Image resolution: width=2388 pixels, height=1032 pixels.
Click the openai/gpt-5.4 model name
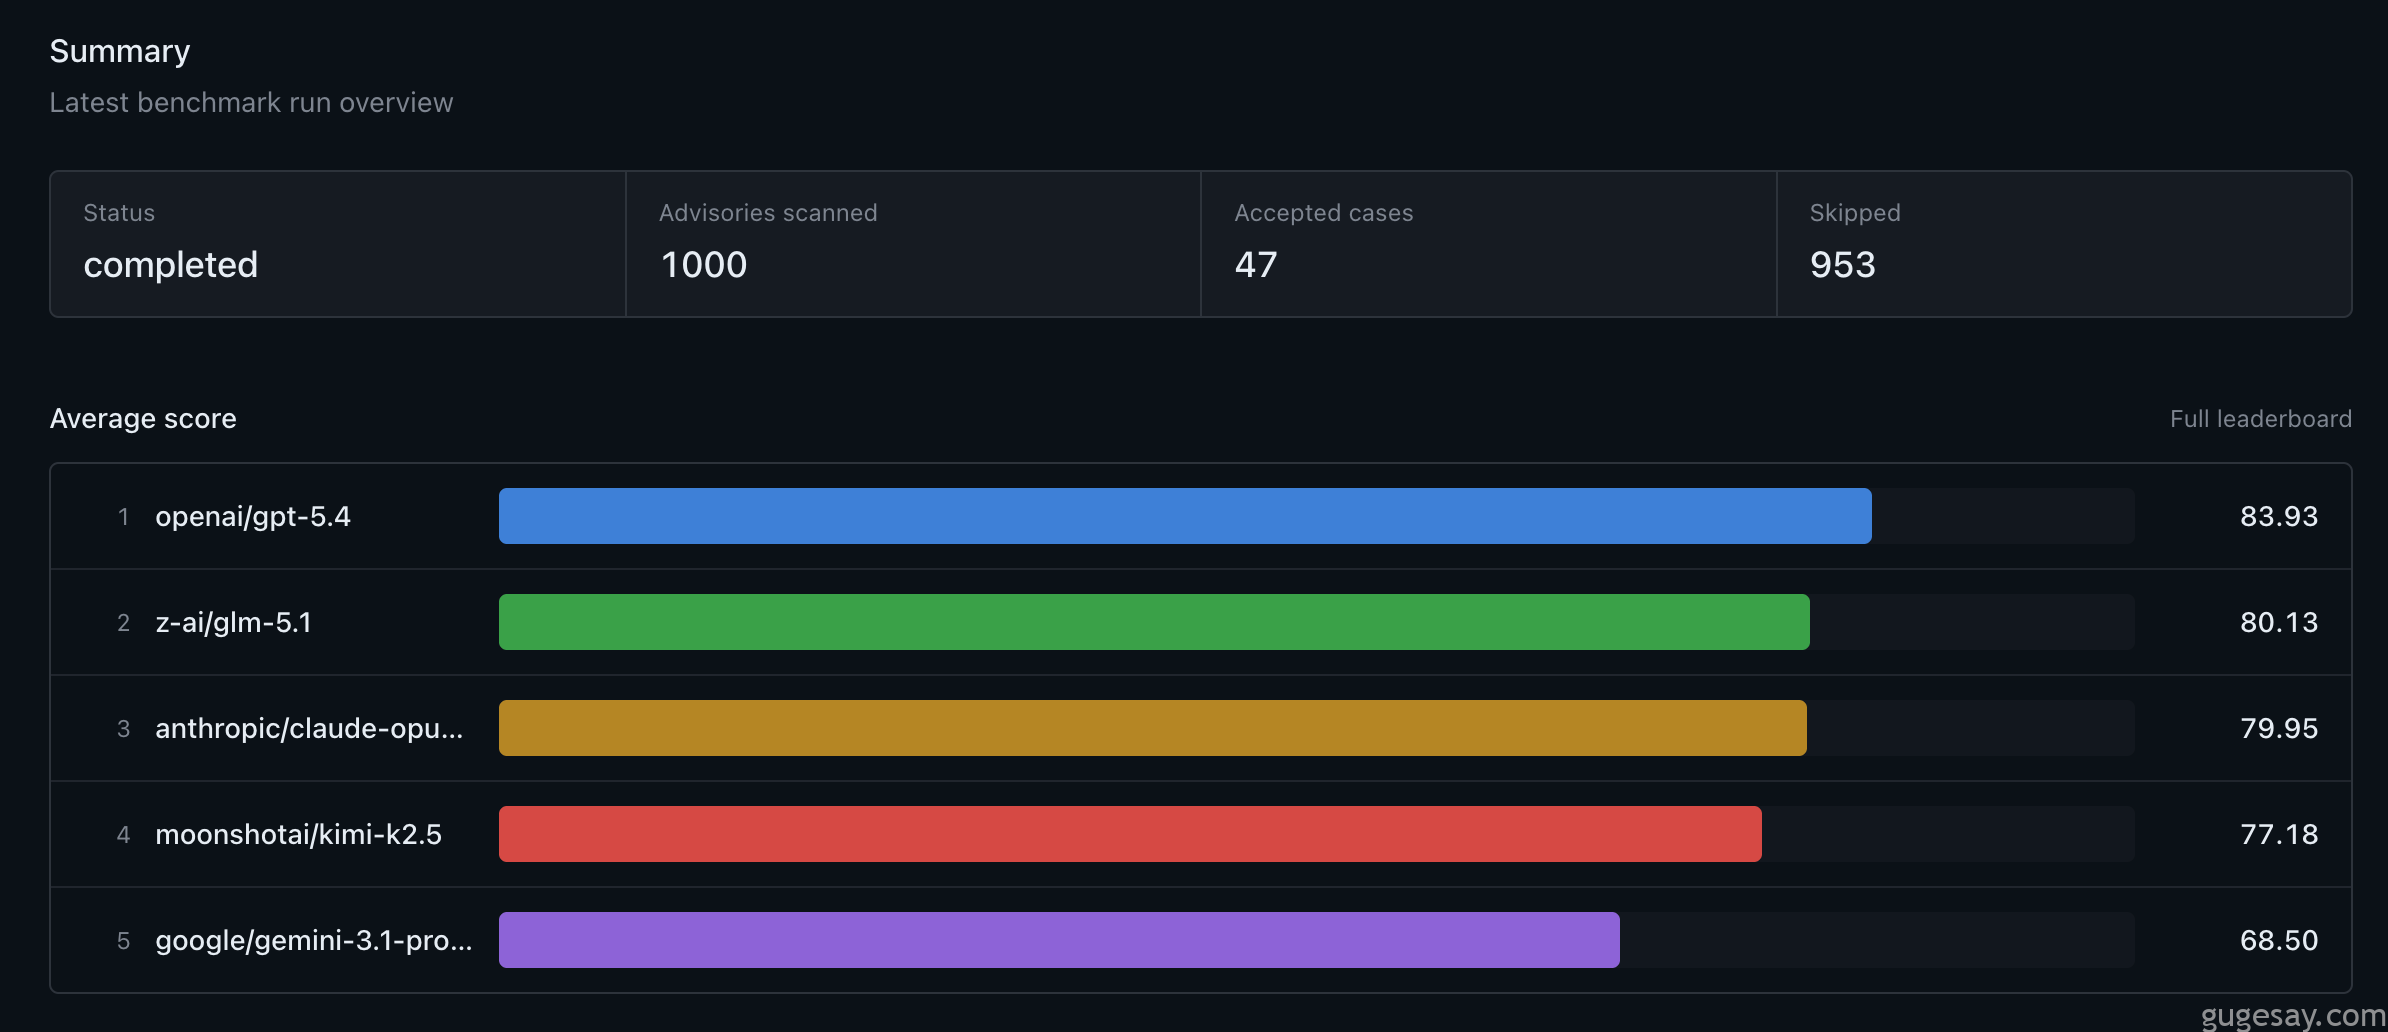(253, 517)
